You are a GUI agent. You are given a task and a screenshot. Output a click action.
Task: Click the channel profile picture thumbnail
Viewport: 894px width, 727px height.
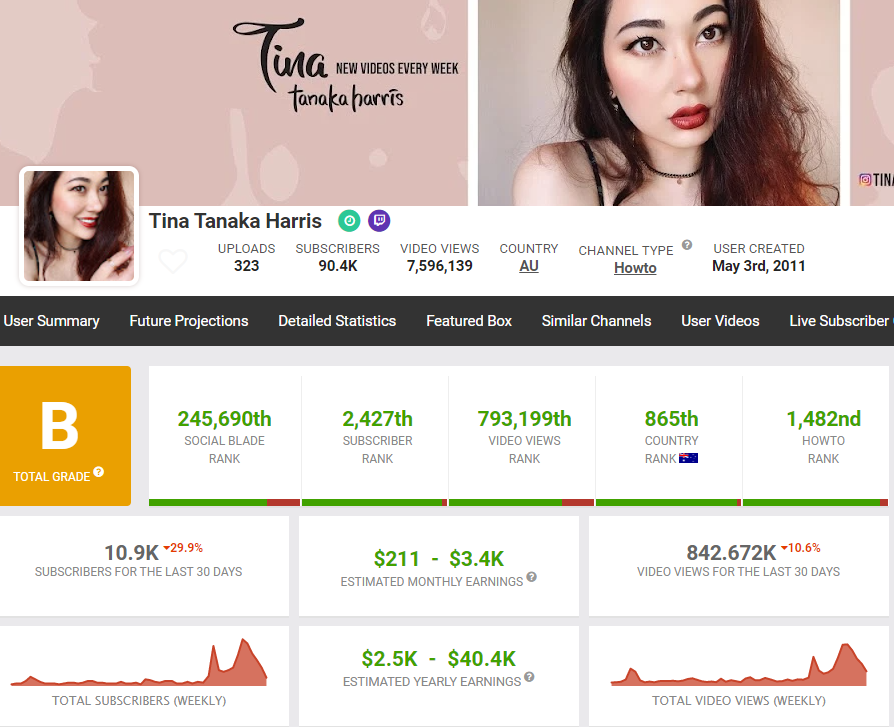pyautogui.click(x=79, y=226)
